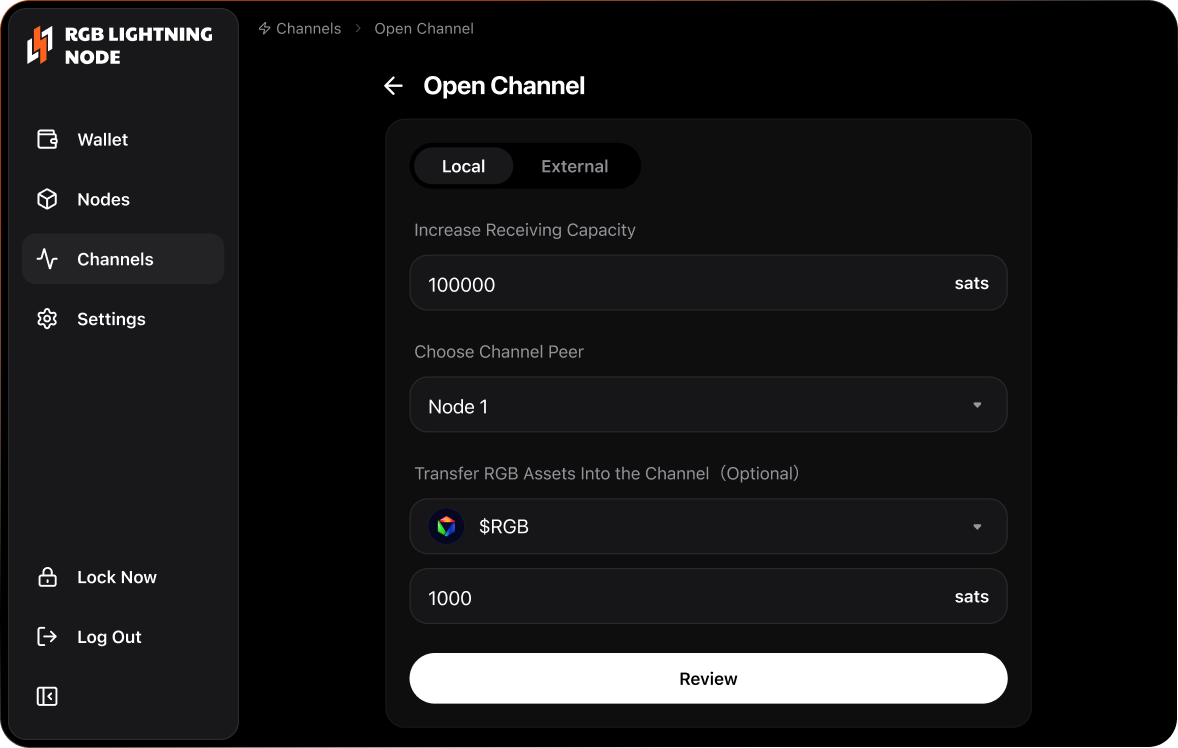The width and height of the screenshot is (1178, 748).
Task: Follow the Channels breadcrumb link
Action: pyautogui.click(x=309, y=29)
